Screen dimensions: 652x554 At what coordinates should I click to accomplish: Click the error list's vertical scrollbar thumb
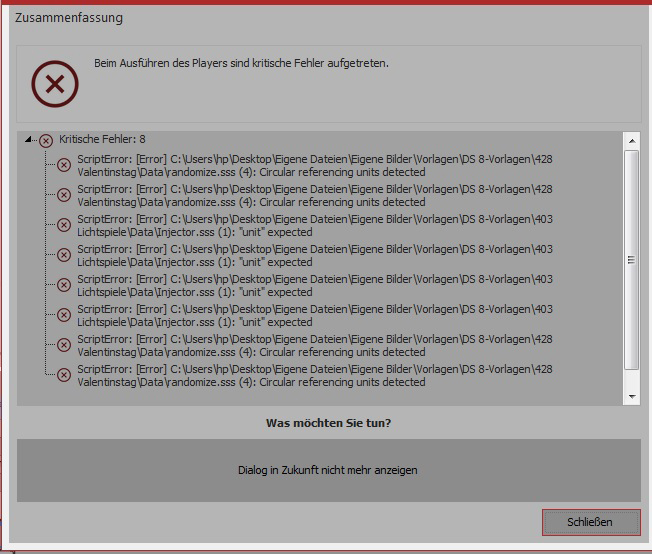click(x=631, y=260)
